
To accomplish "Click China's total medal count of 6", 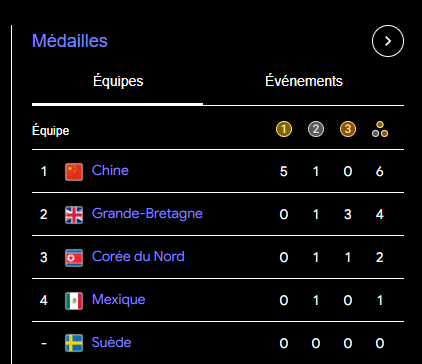I will click(x=380, y=171).
